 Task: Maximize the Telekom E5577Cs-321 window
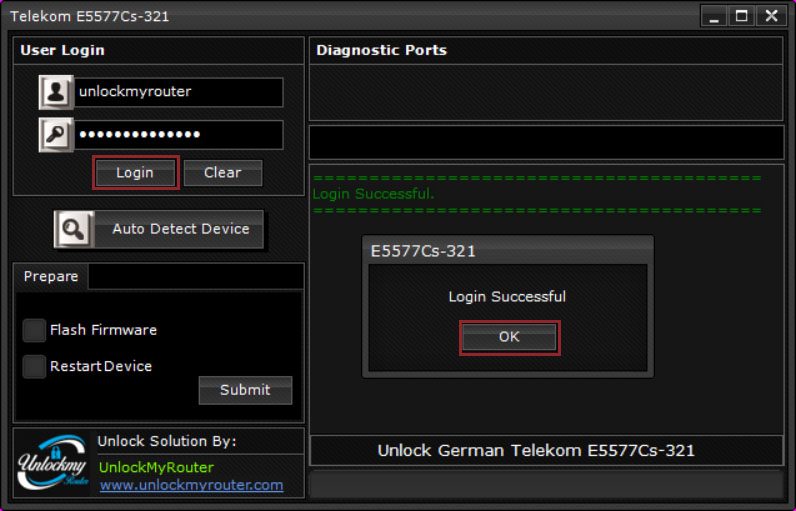[x=742, y=16]
